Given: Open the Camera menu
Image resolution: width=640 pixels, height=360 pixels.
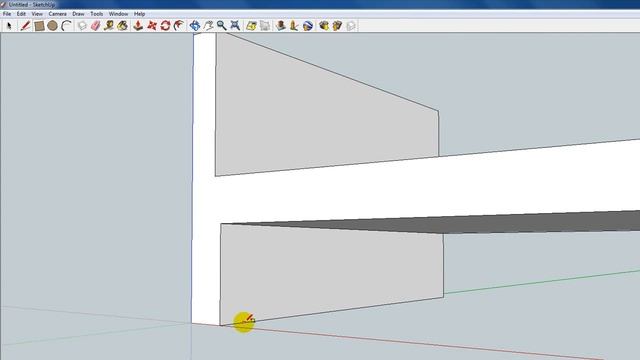Looking at the screenshot, I should tap(58, 14).
